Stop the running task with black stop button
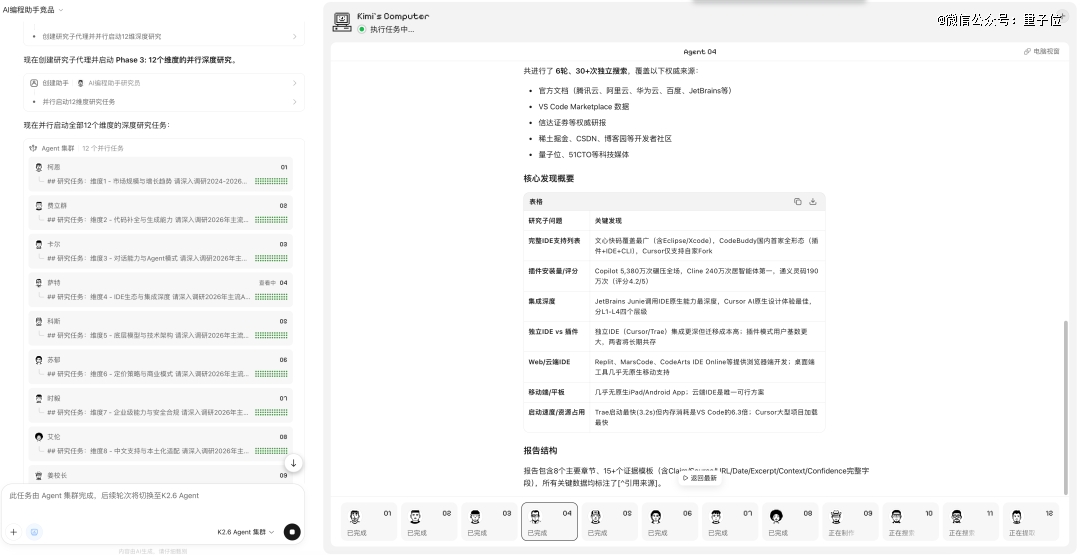 (292, 532)
